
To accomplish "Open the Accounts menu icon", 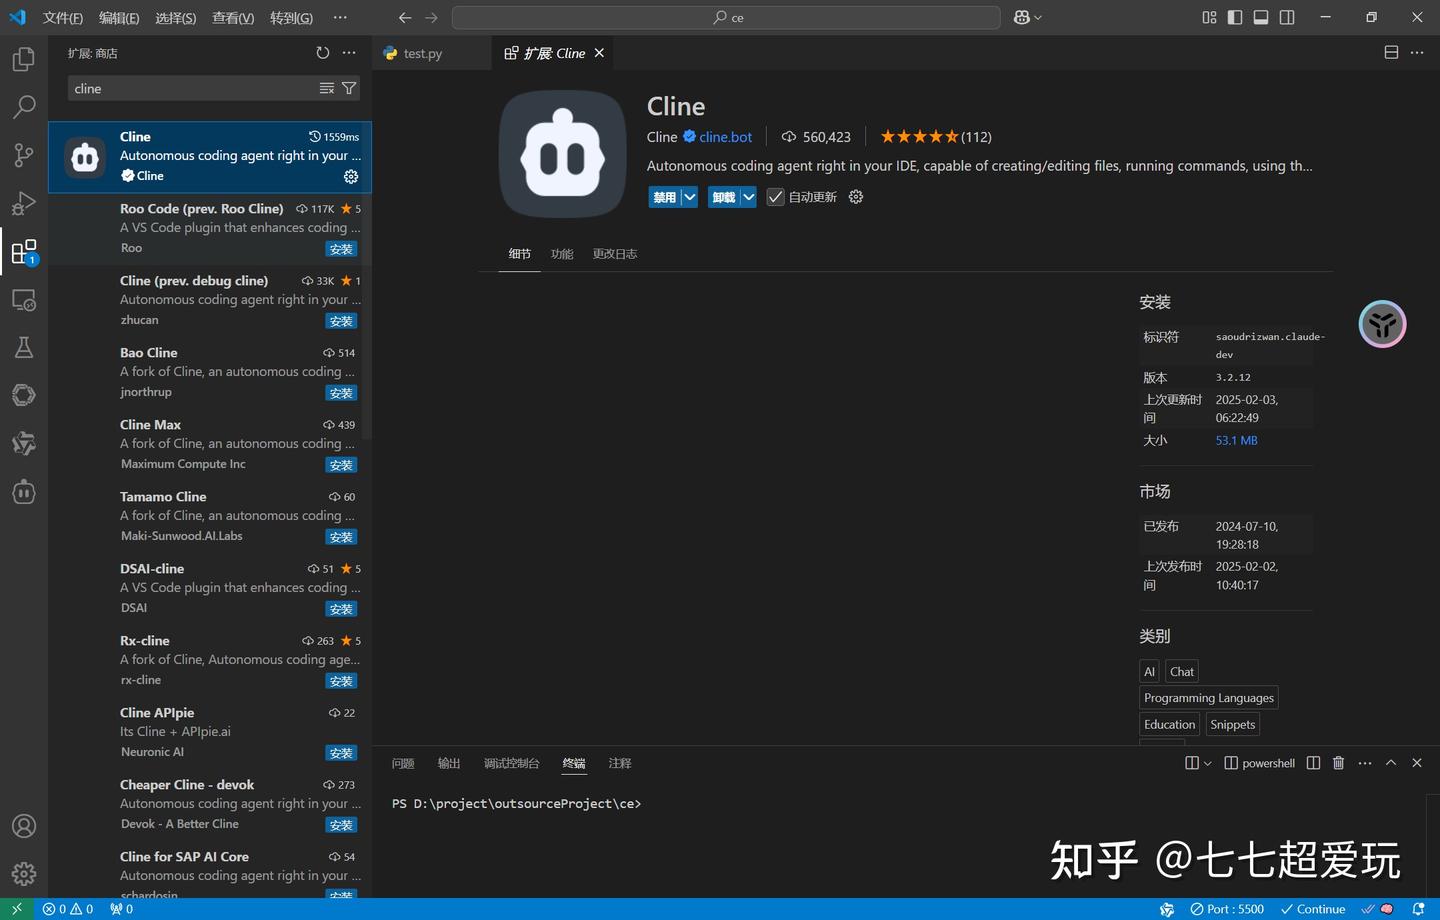I will click(x=24, y=826).
